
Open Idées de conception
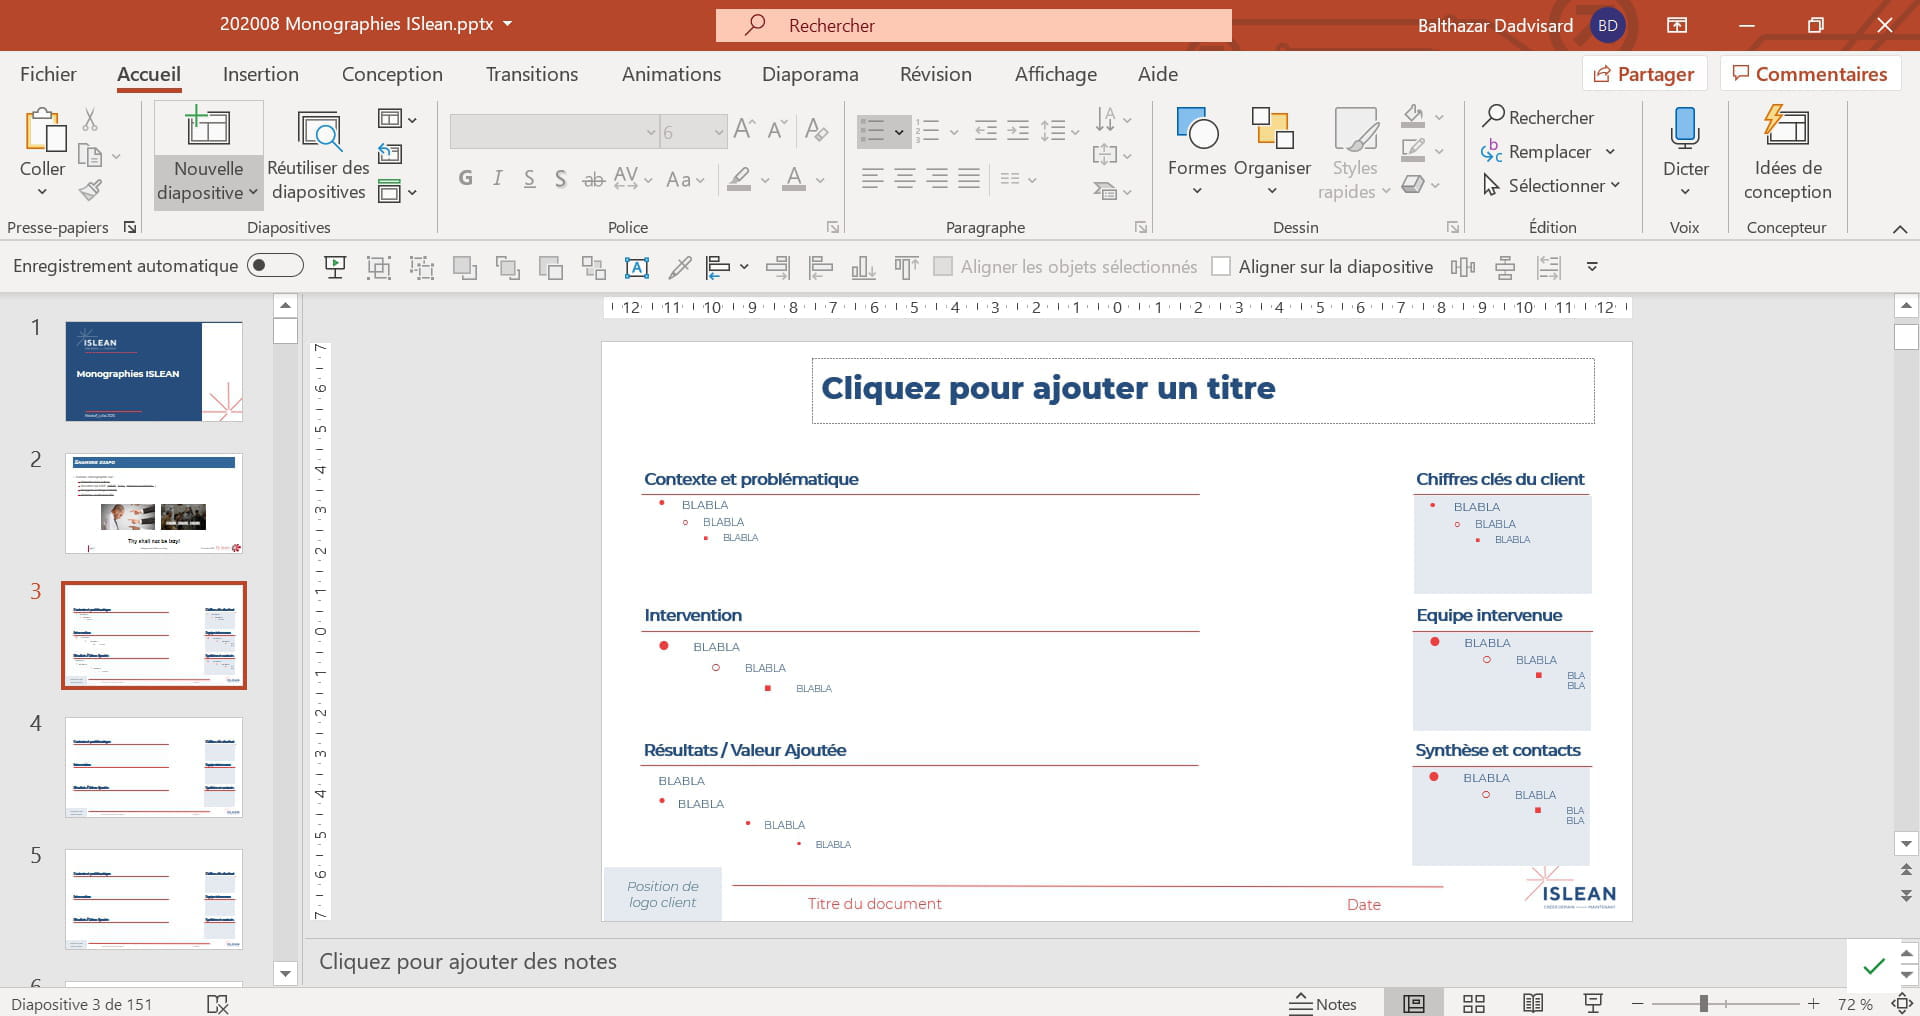point(1787,155)
